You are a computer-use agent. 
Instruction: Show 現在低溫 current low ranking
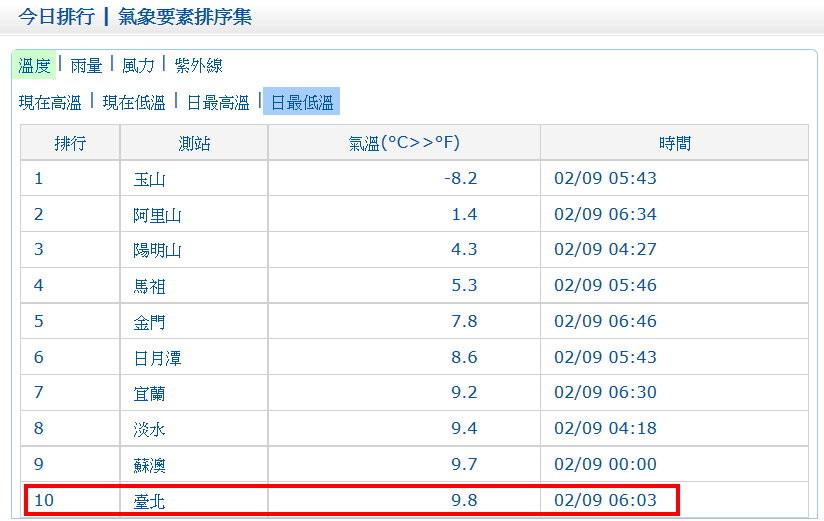[134, 102]
